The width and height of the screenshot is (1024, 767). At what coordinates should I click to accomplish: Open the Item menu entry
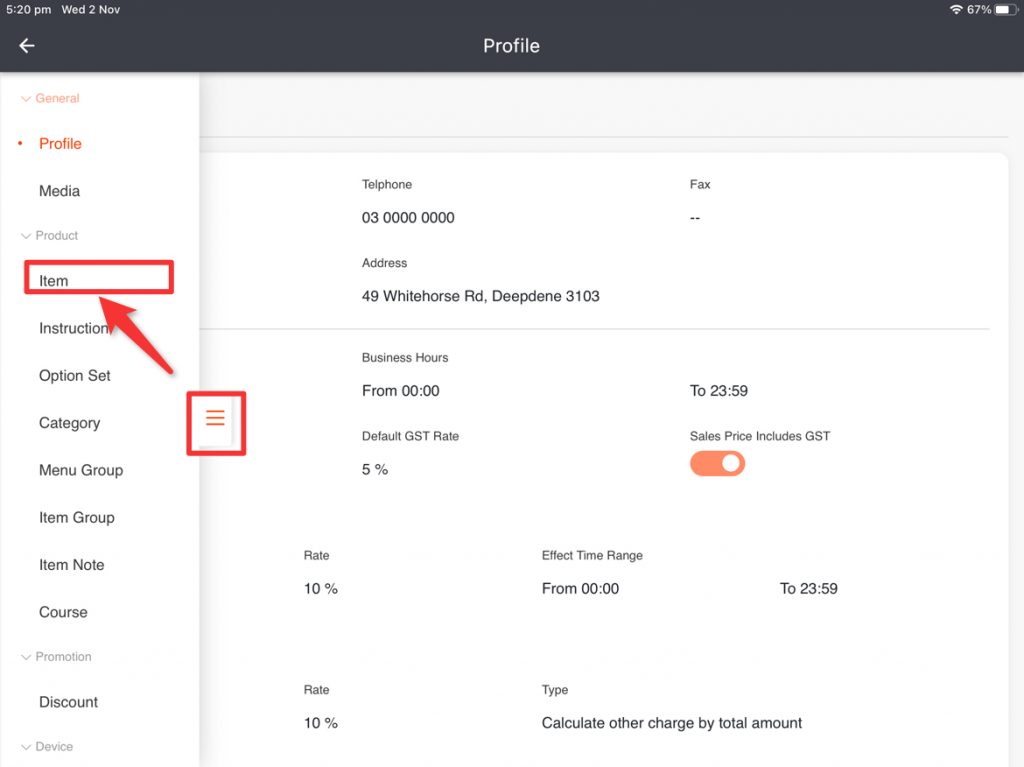click(54, 281)
